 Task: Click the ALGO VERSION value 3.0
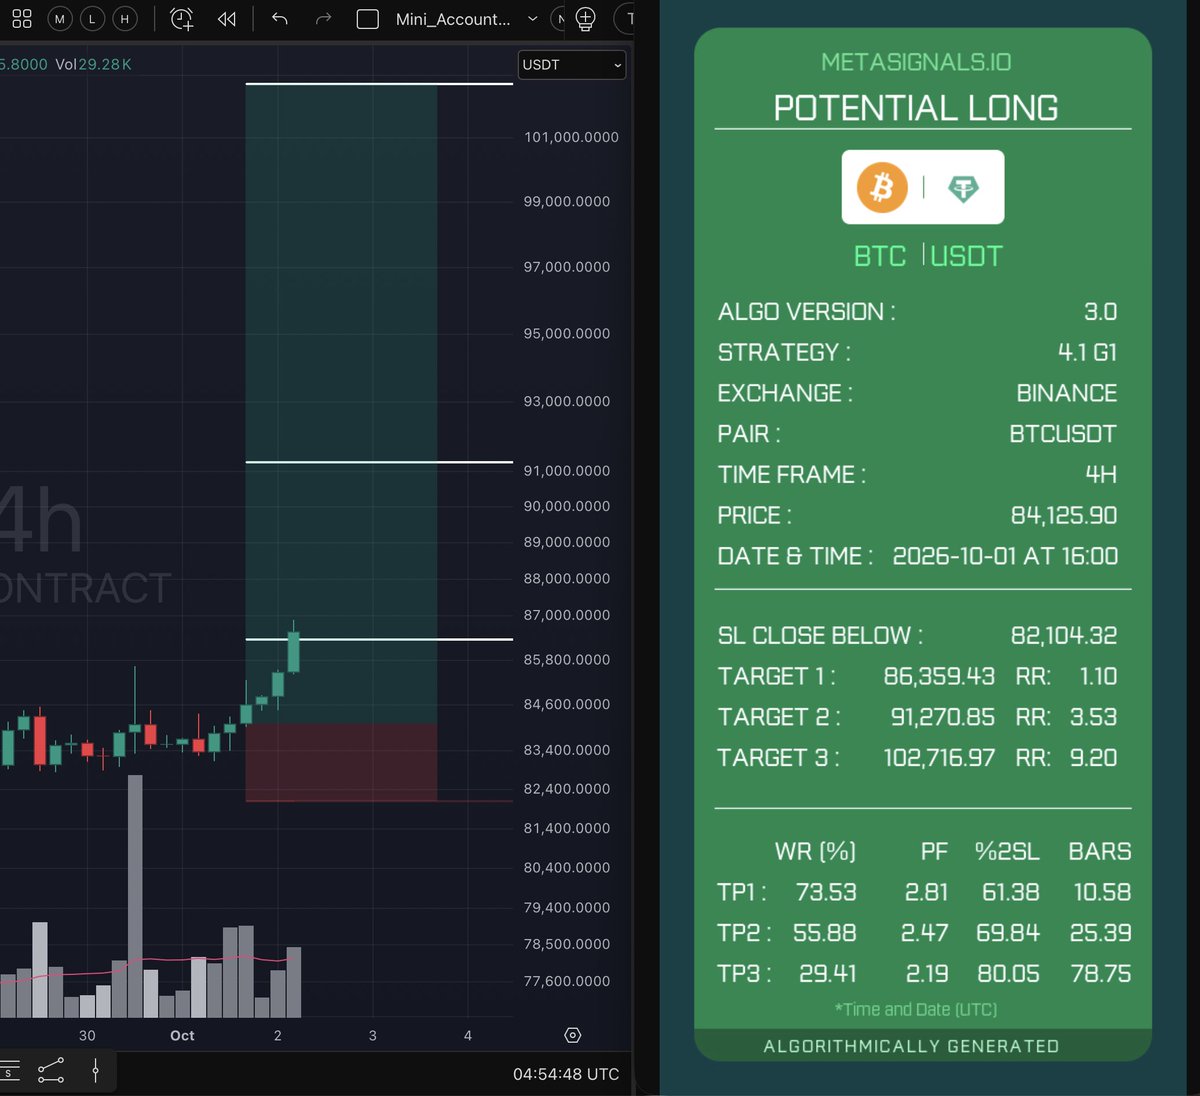coord(1100,311)
